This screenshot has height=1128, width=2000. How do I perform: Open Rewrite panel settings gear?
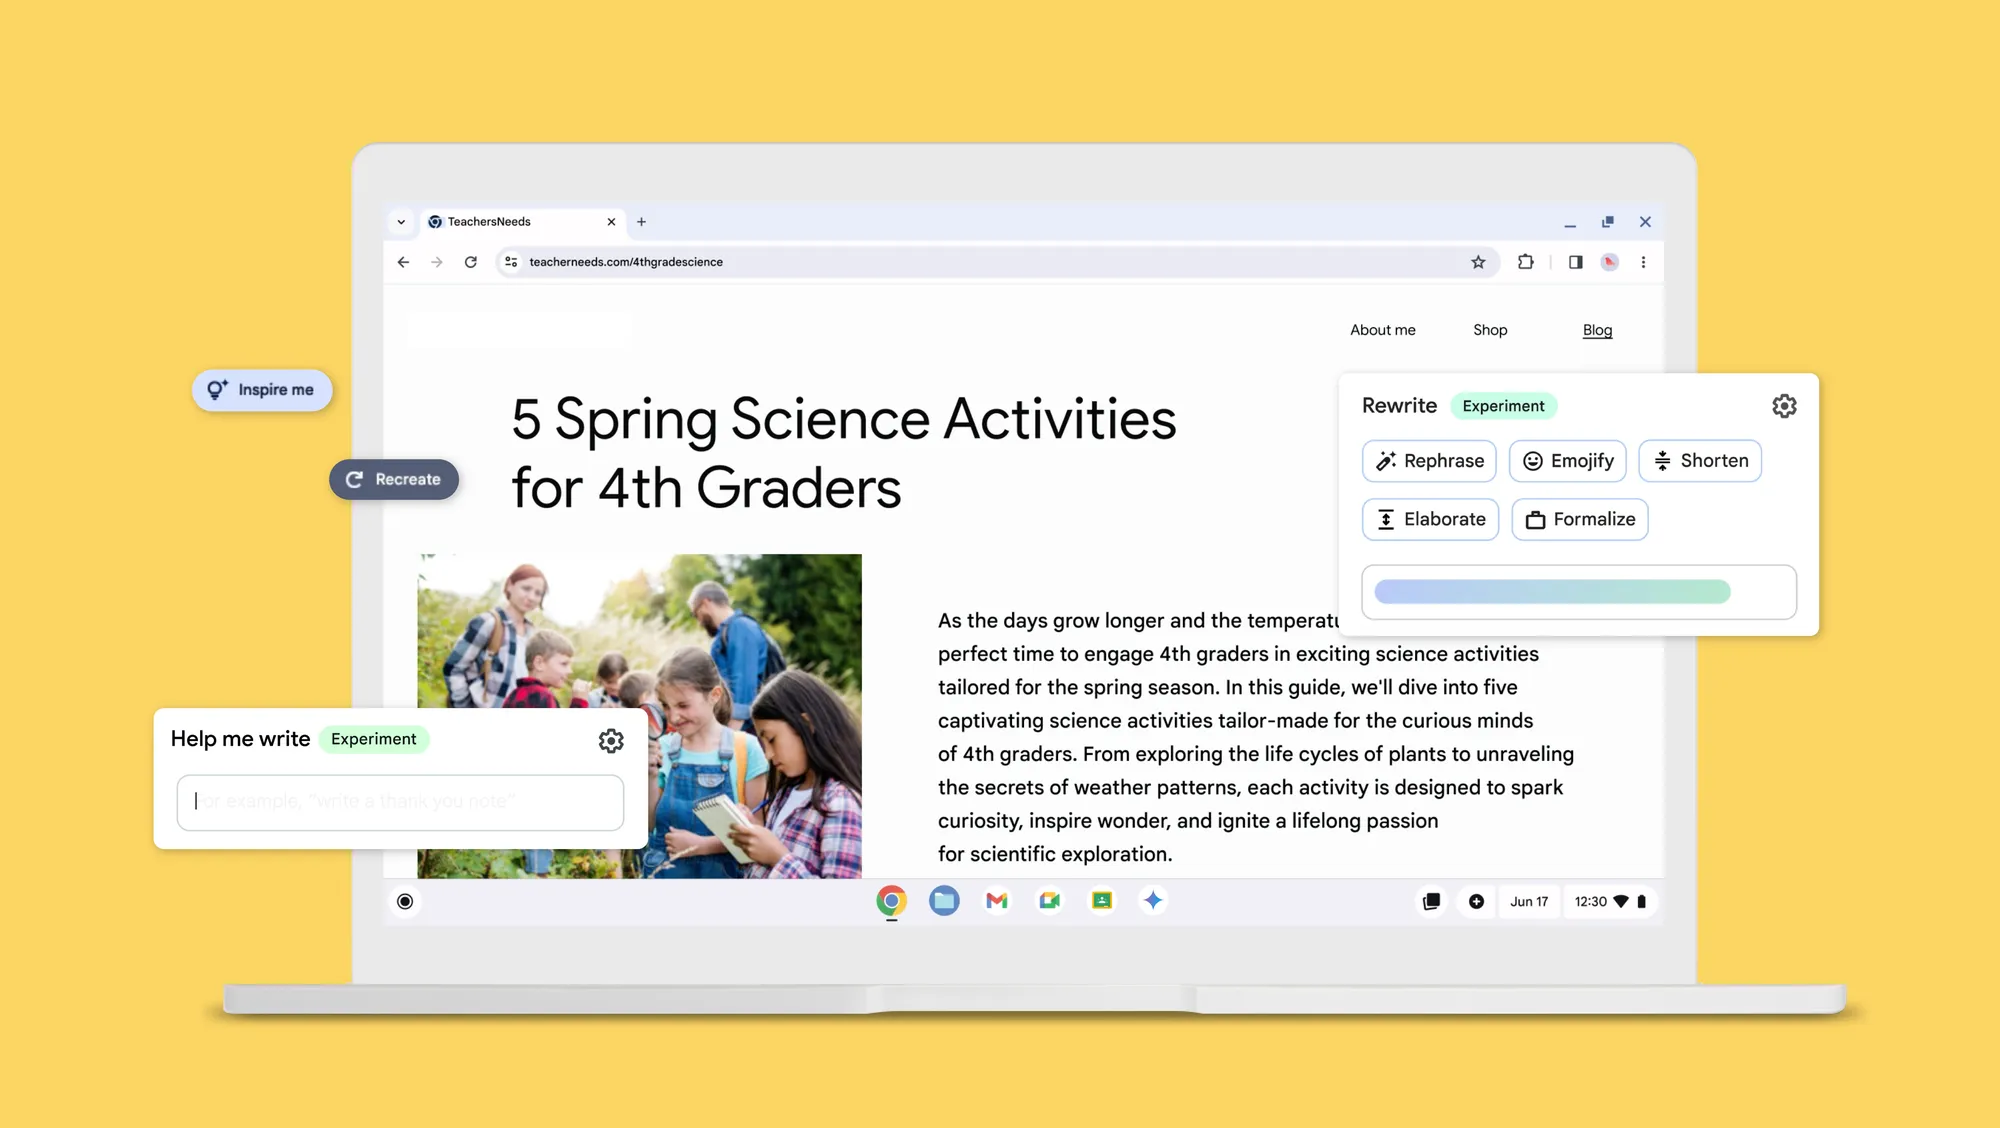[x=1784, y=405]
